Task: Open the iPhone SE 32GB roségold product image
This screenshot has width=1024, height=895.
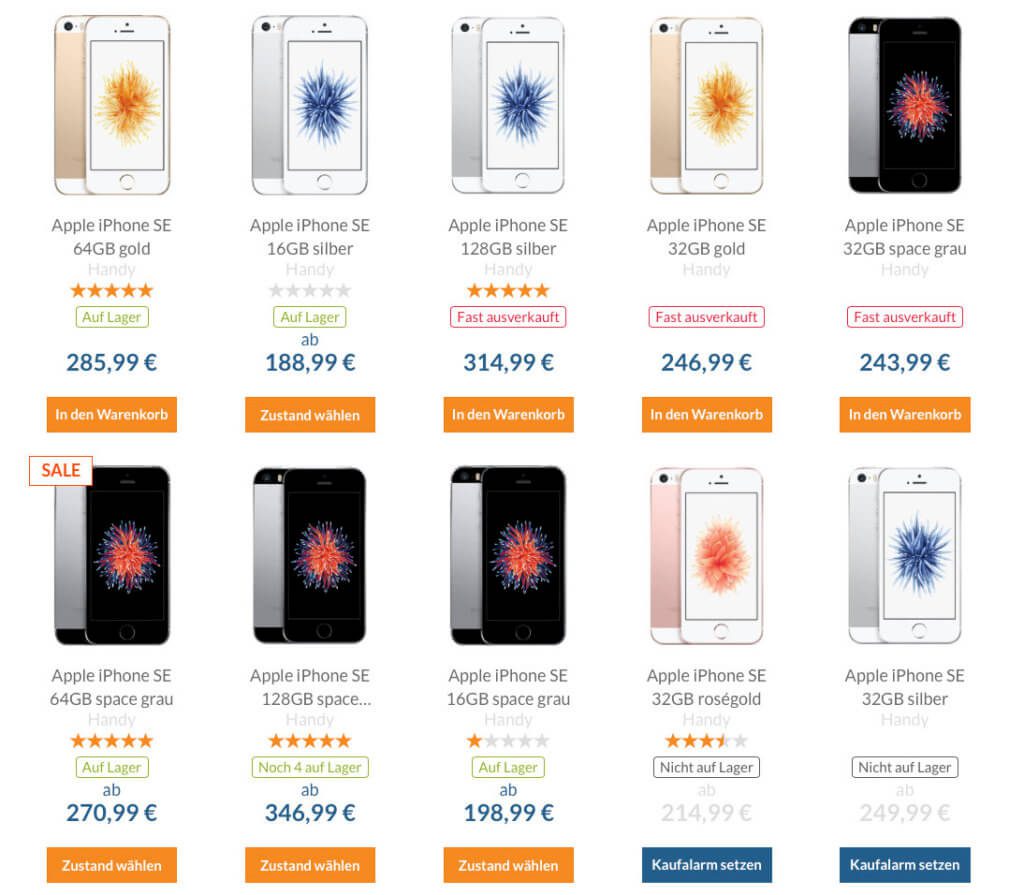Action: coord(707,556)
